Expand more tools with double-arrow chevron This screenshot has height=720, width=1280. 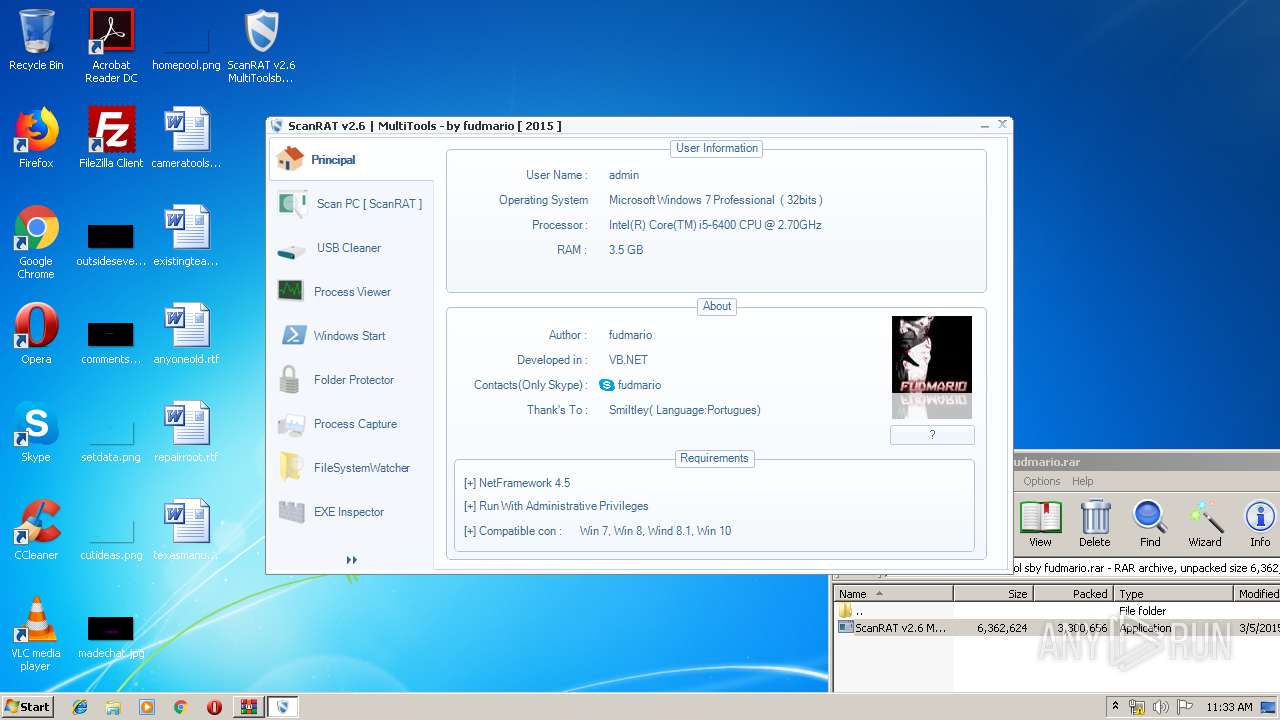coord(352,560)
